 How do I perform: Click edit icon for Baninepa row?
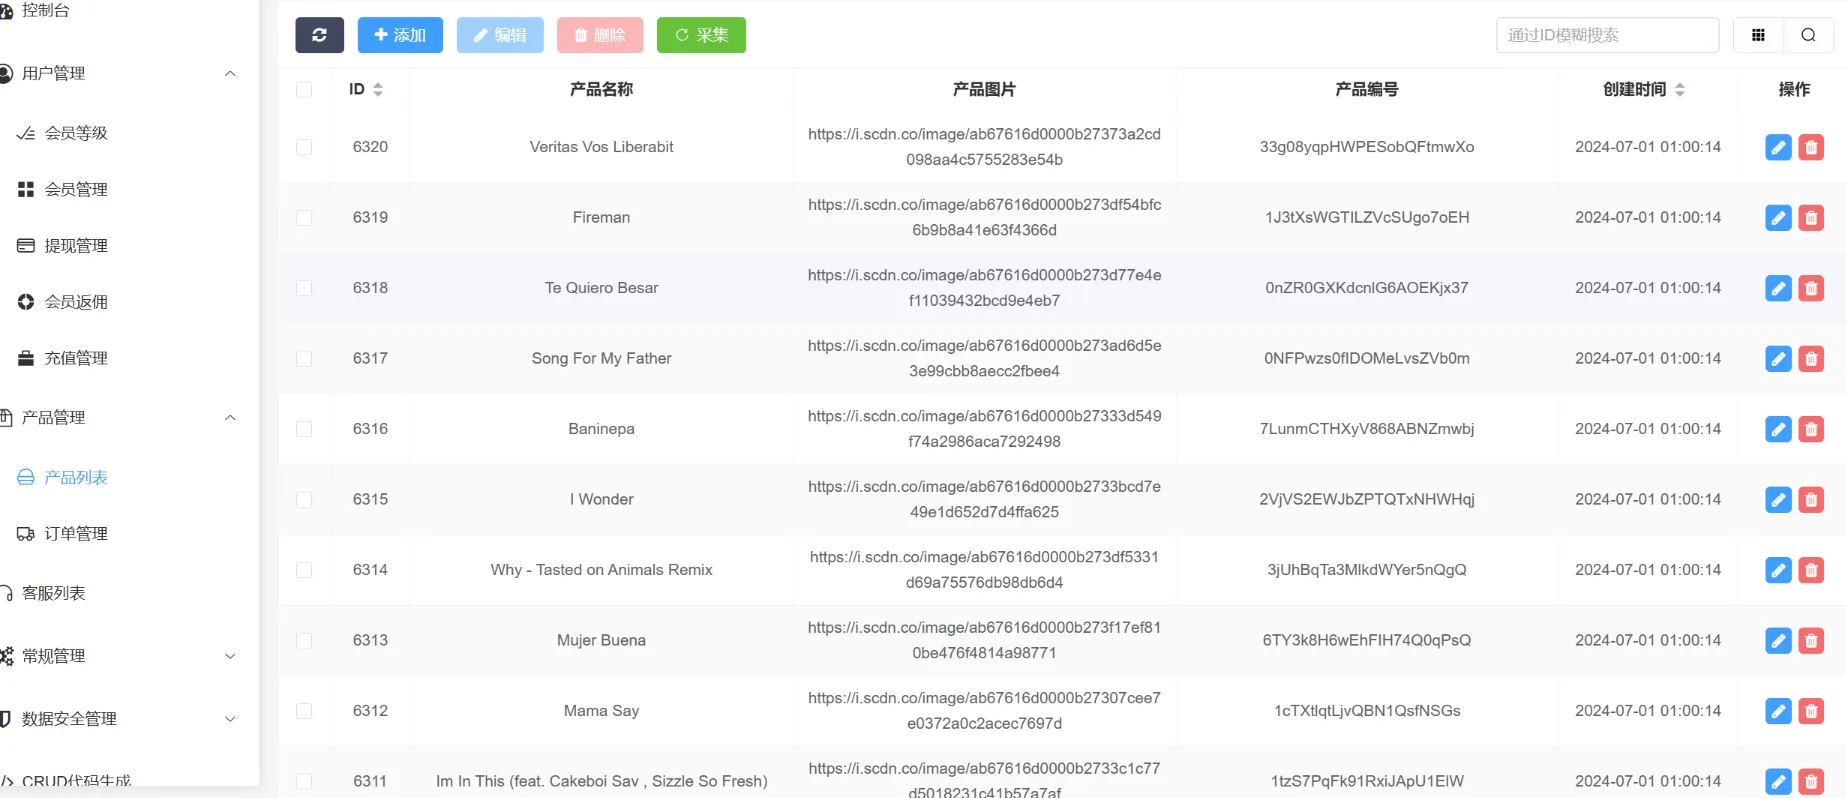point(1777,429)
